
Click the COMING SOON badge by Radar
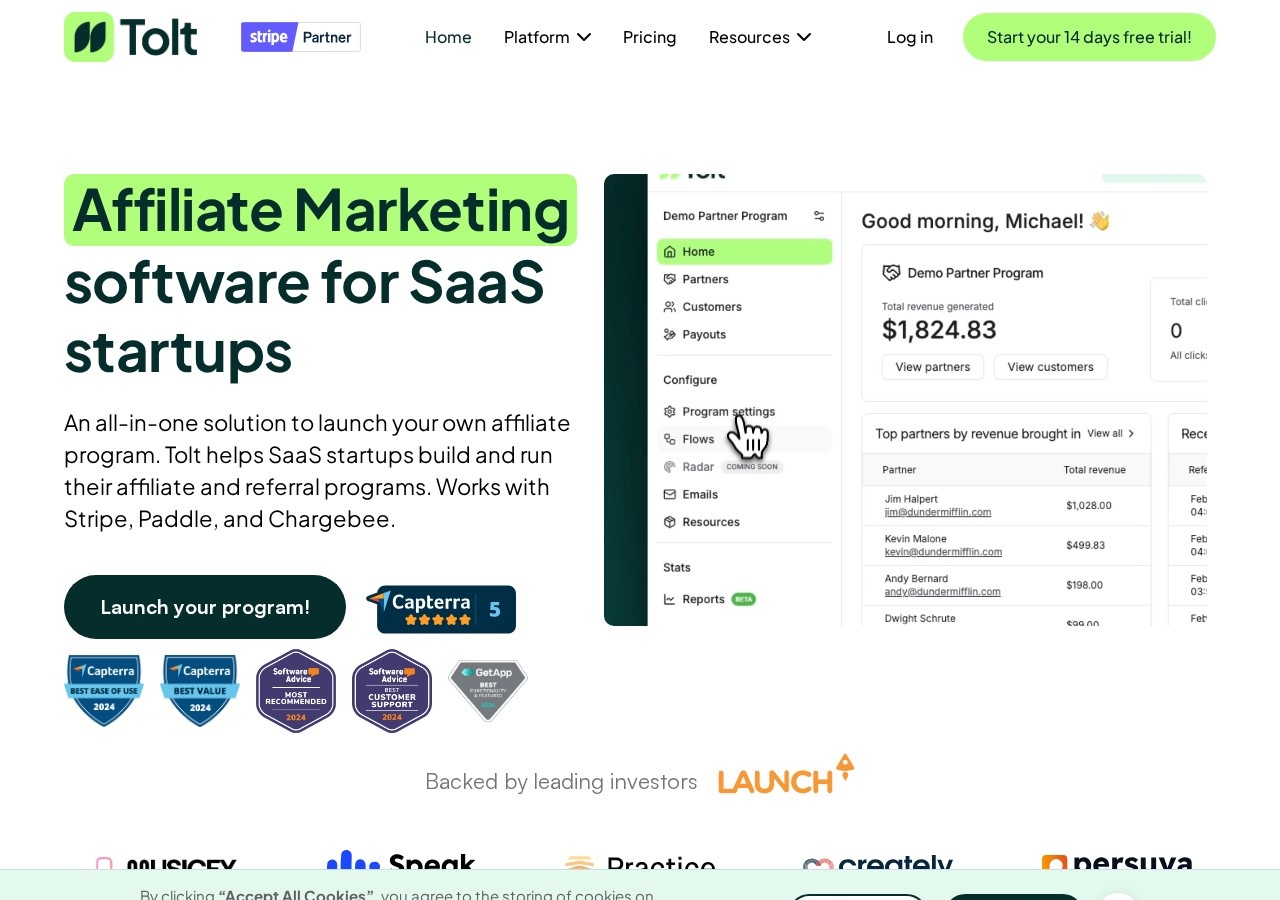(x=751, y=467)
